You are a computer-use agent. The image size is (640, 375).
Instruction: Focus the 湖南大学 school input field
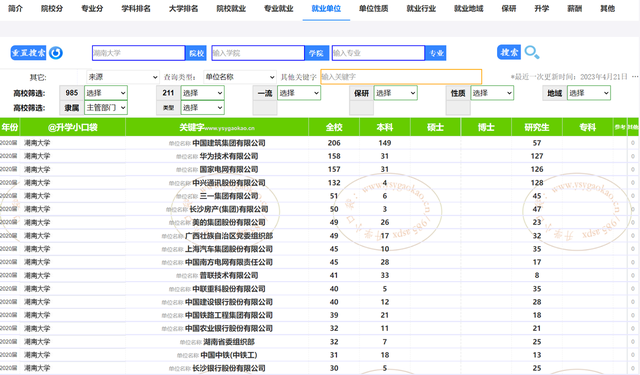pos(139,53)
